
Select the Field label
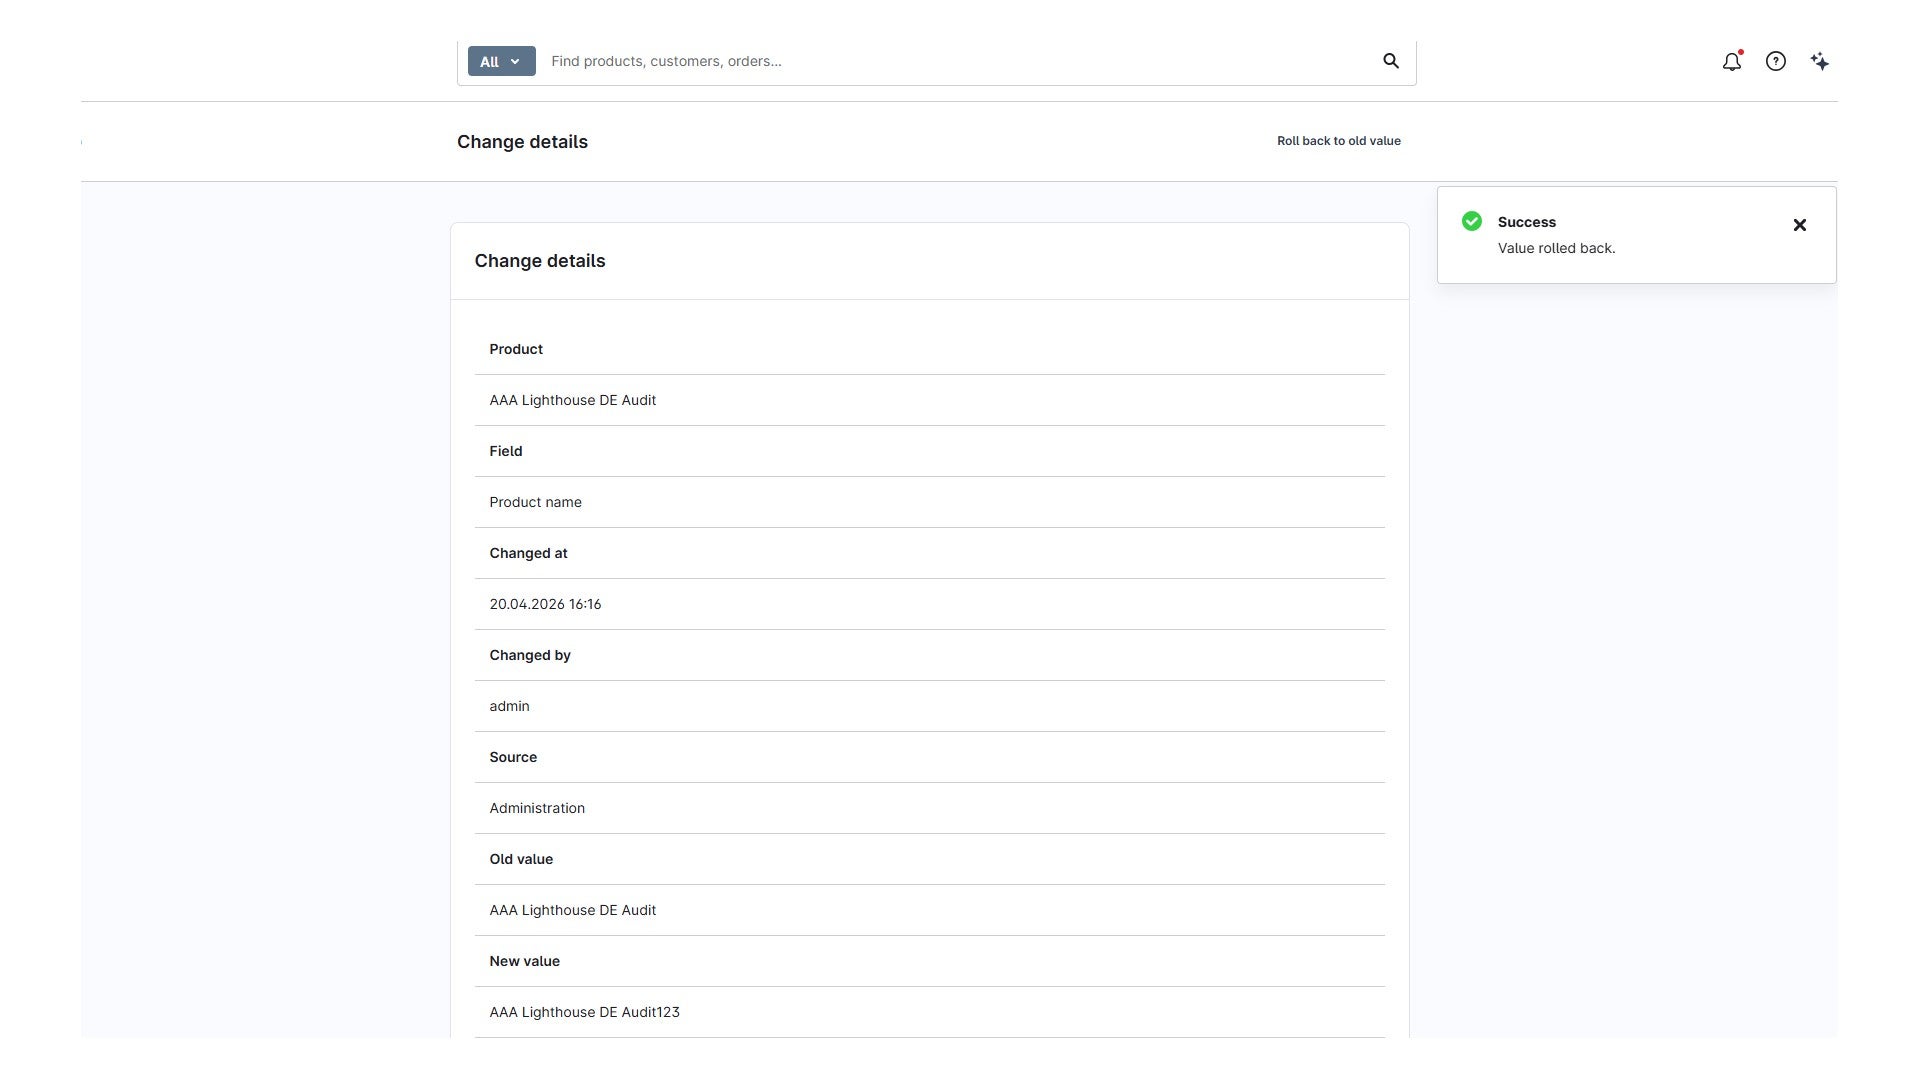pos(506,451)
